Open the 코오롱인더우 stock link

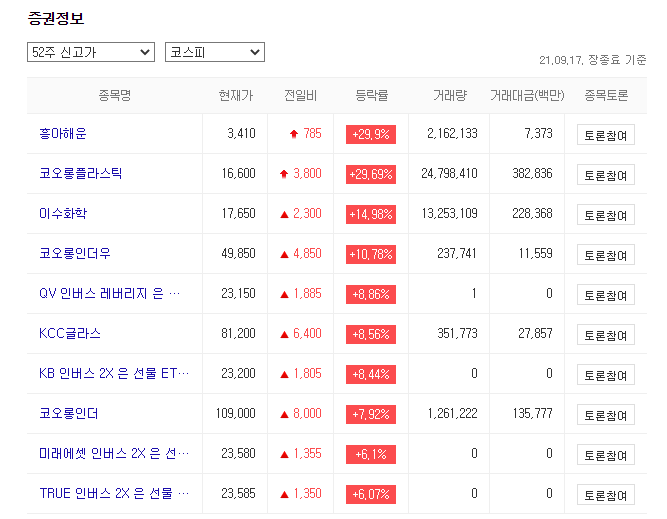(75, 254)
